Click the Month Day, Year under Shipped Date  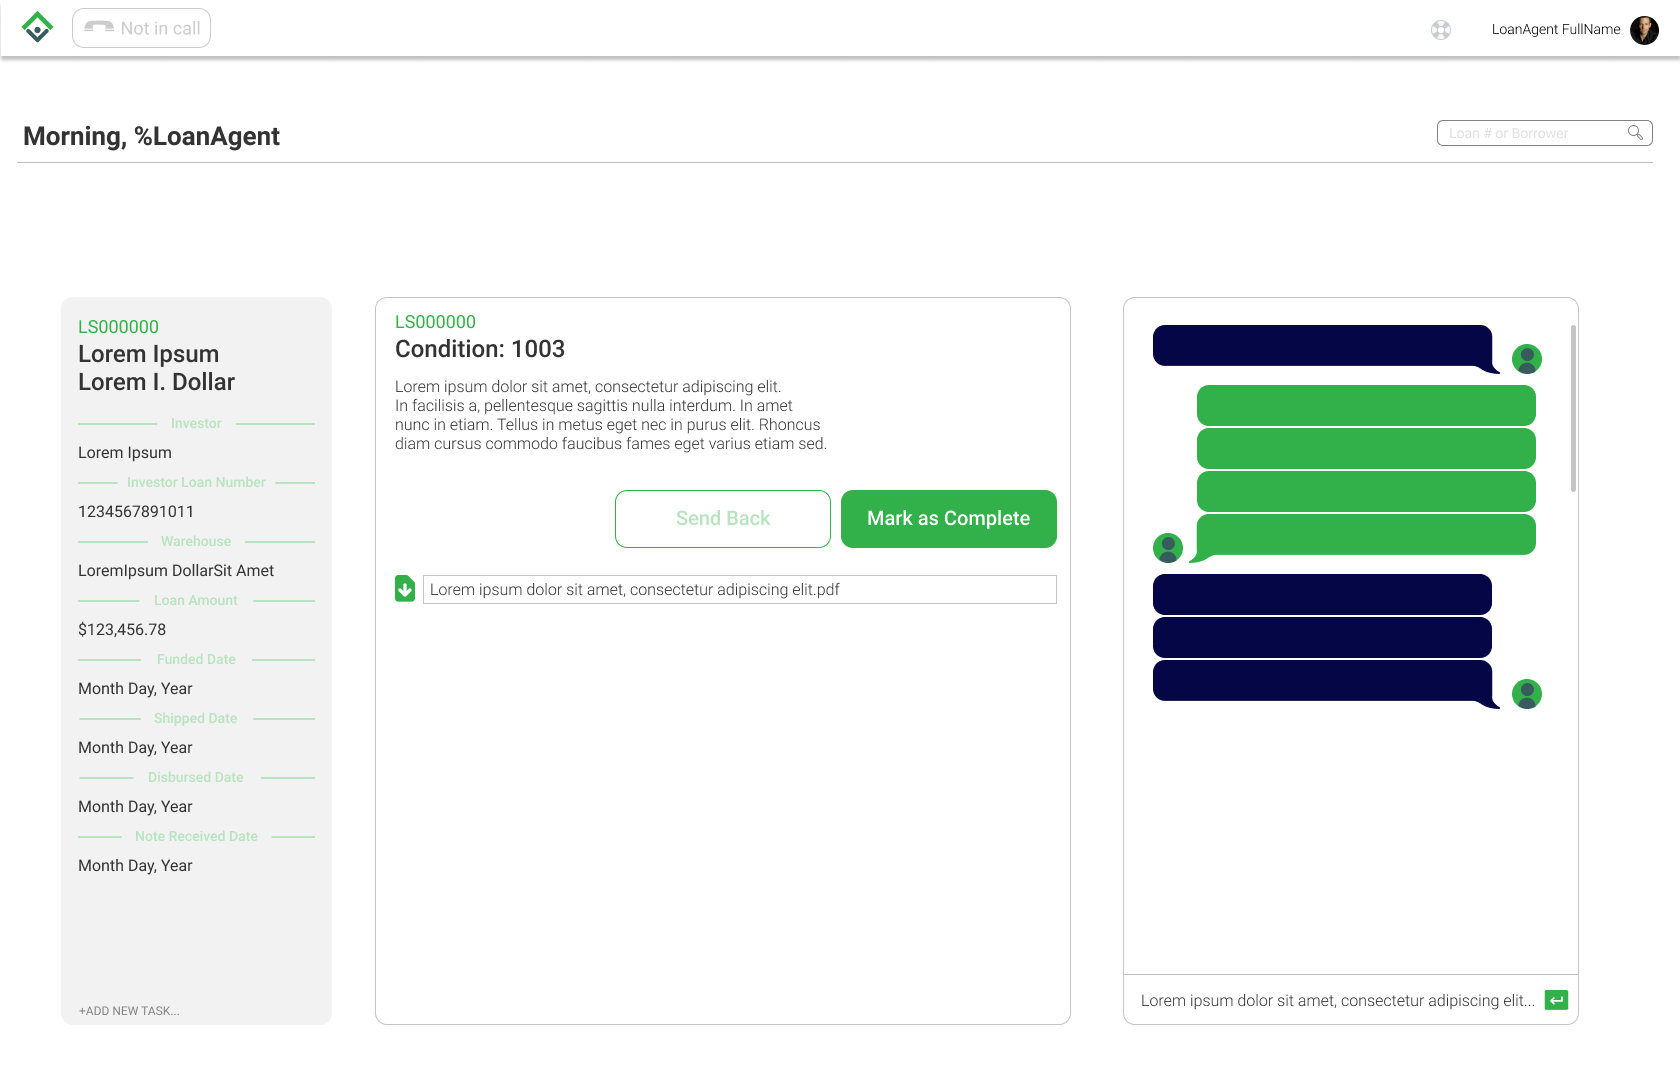pos(135,748)
